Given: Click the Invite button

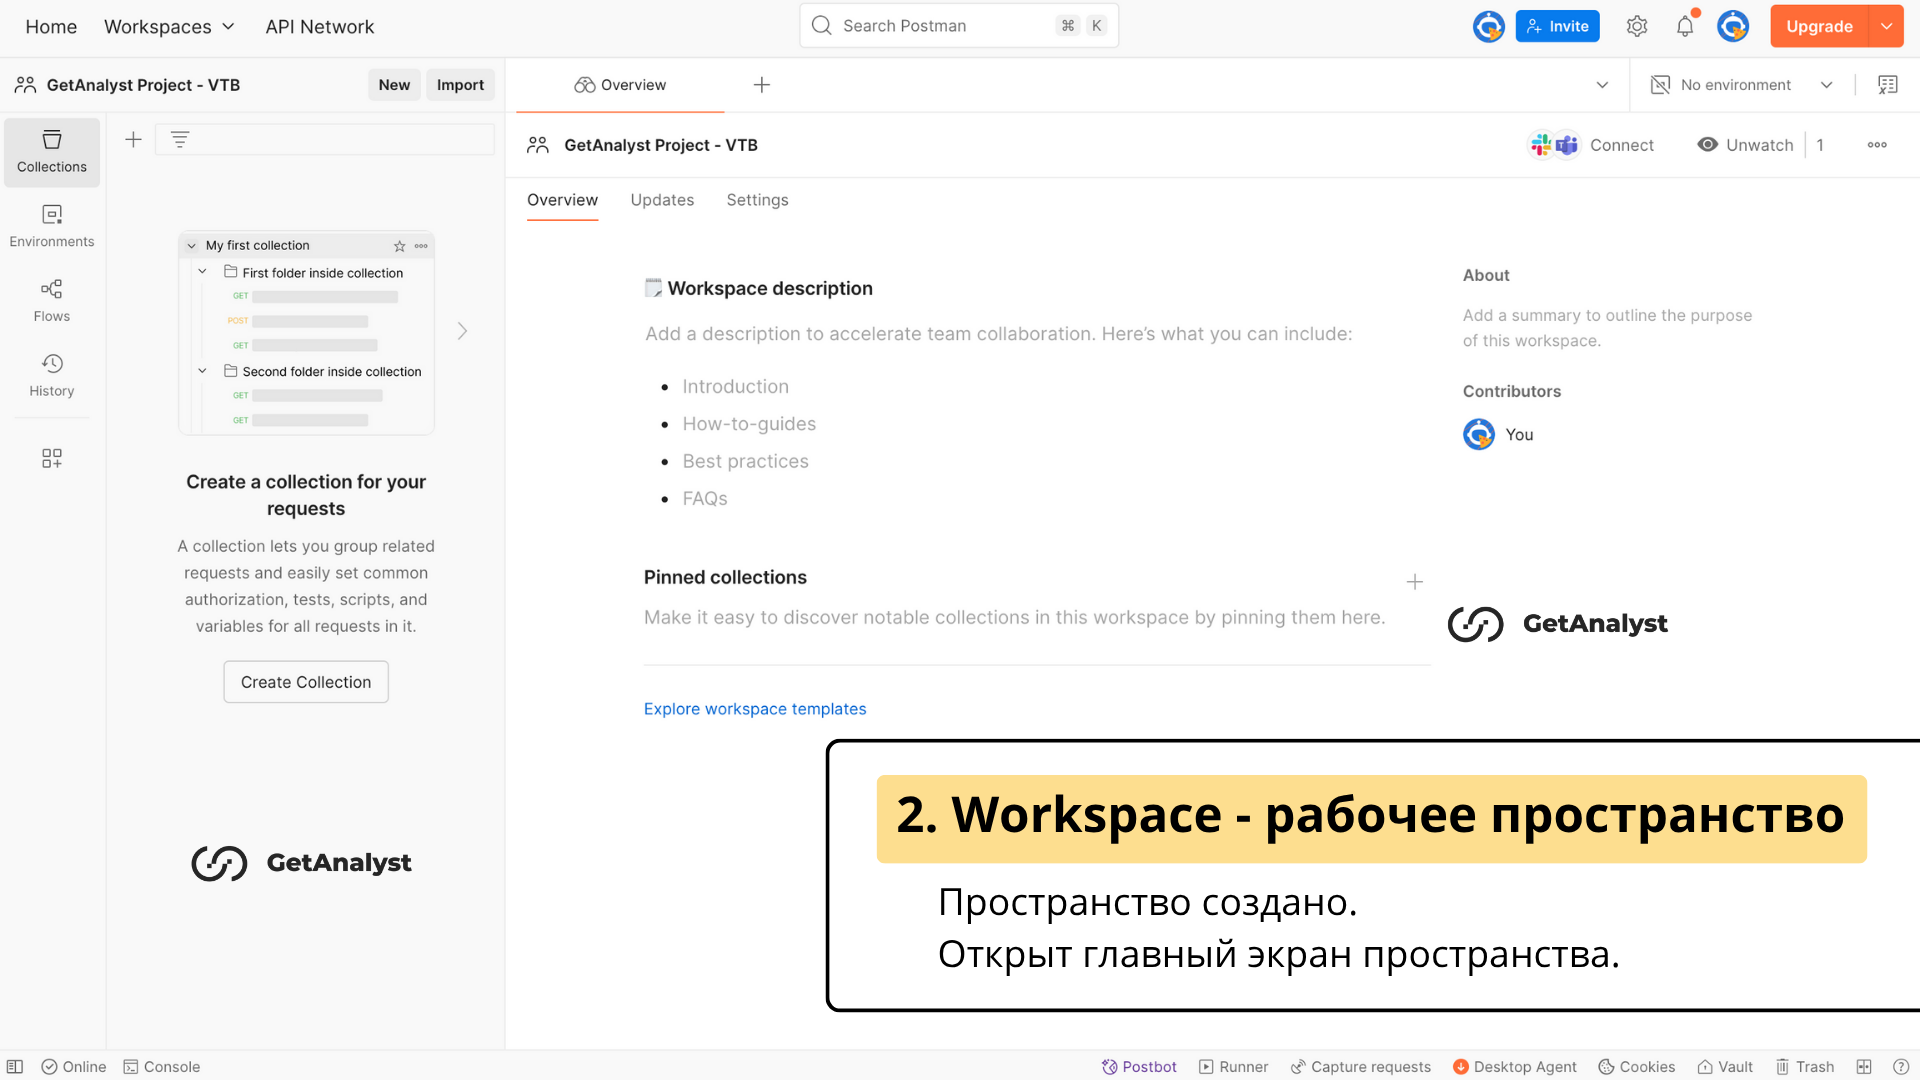Looking at the screenshot, I should 1558,26.
